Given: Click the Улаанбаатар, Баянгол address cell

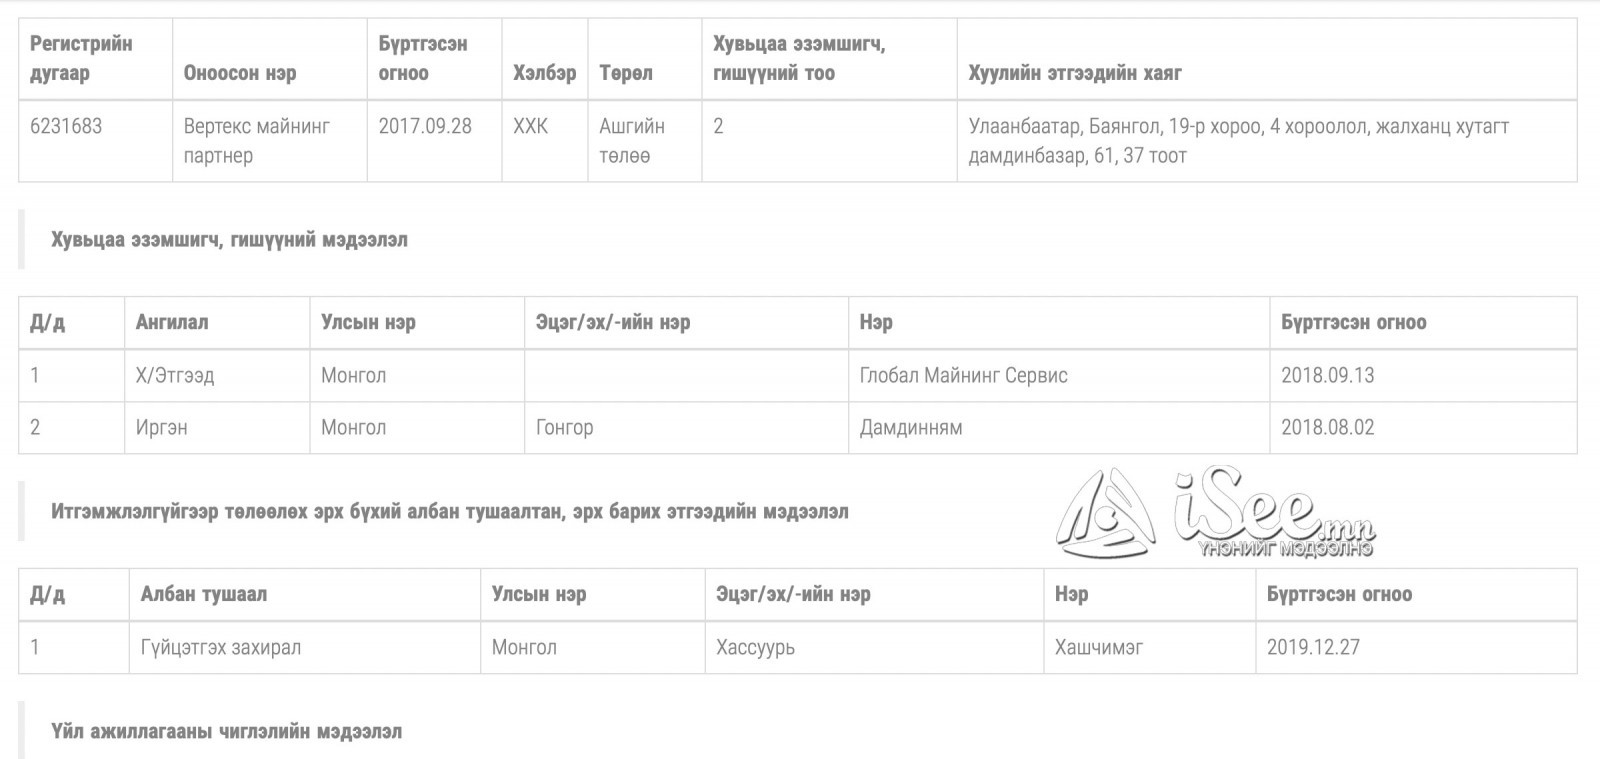Looking at the screenshot, I should 1267,141.
